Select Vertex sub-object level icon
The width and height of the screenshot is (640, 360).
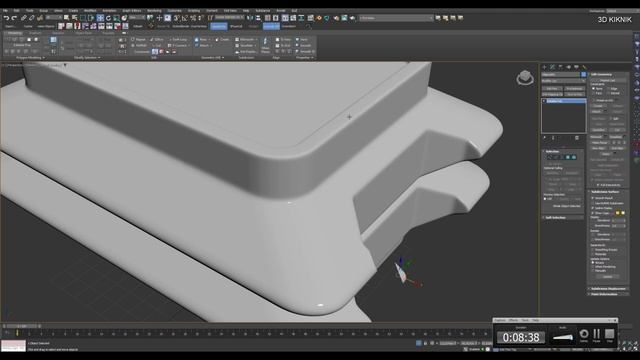549,157
